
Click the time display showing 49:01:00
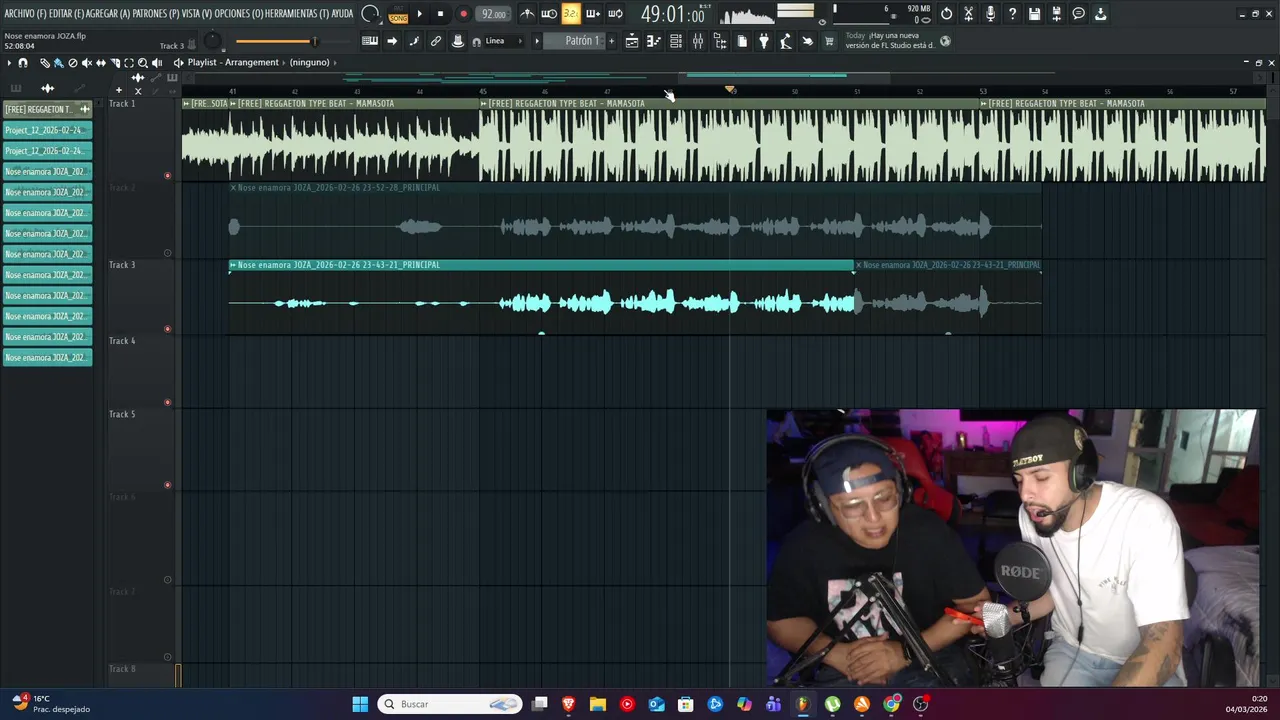tap(672, 15)
